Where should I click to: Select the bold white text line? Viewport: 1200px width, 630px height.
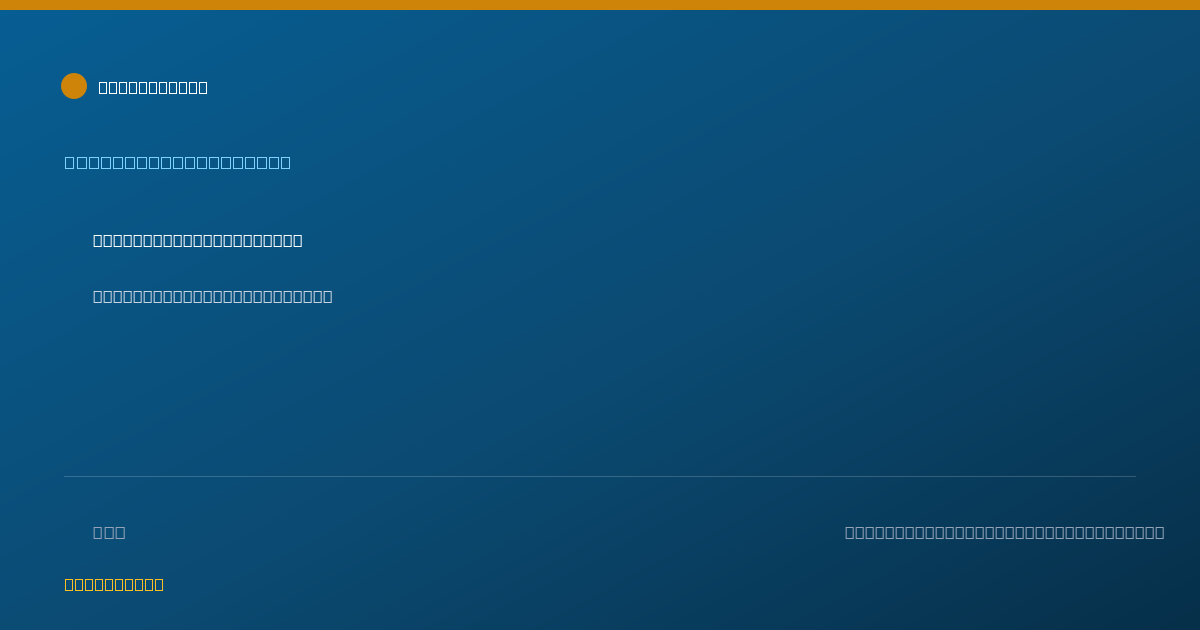click(198, 240)
